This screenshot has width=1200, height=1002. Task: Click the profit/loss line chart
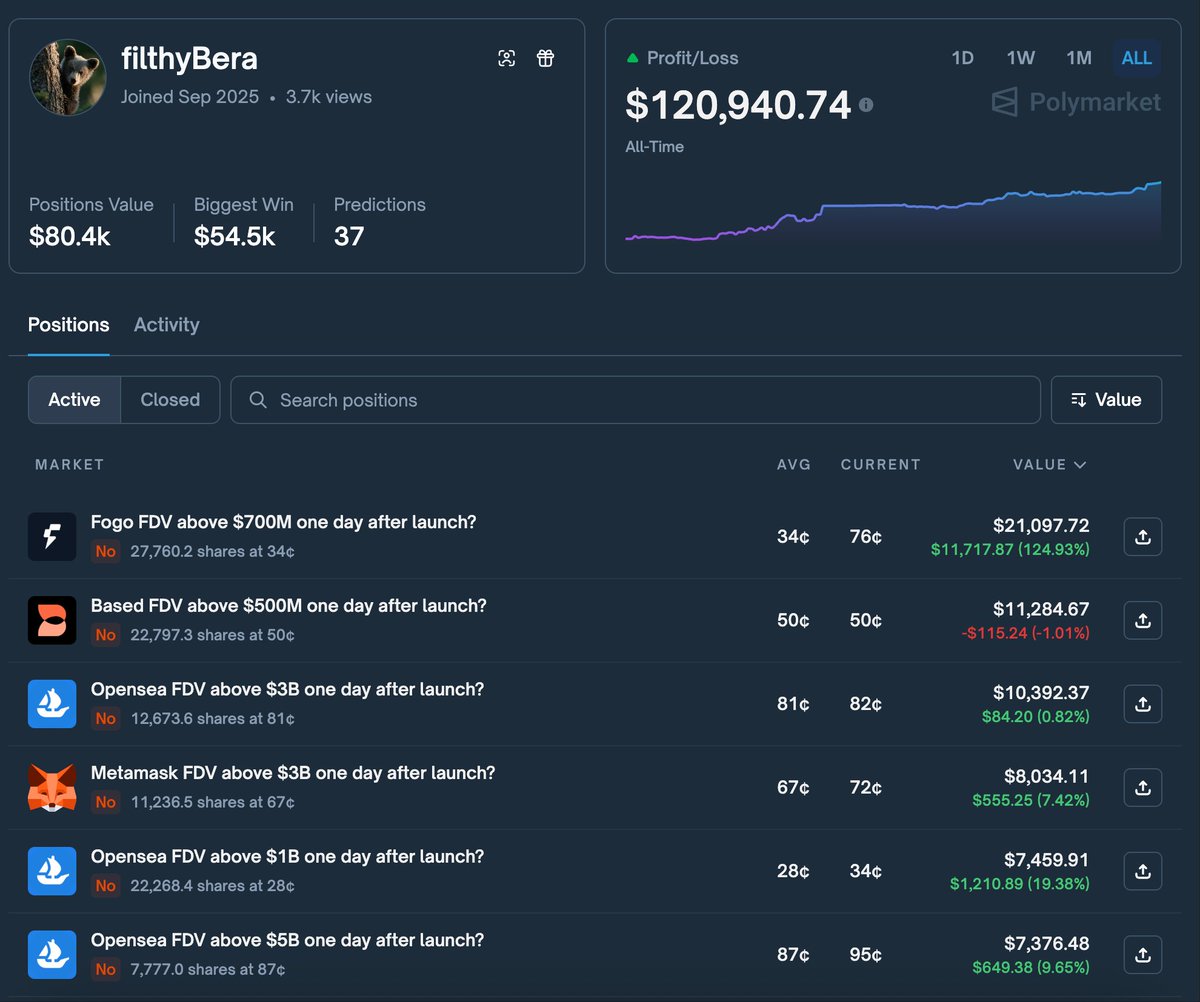click(x=893, y=213)
